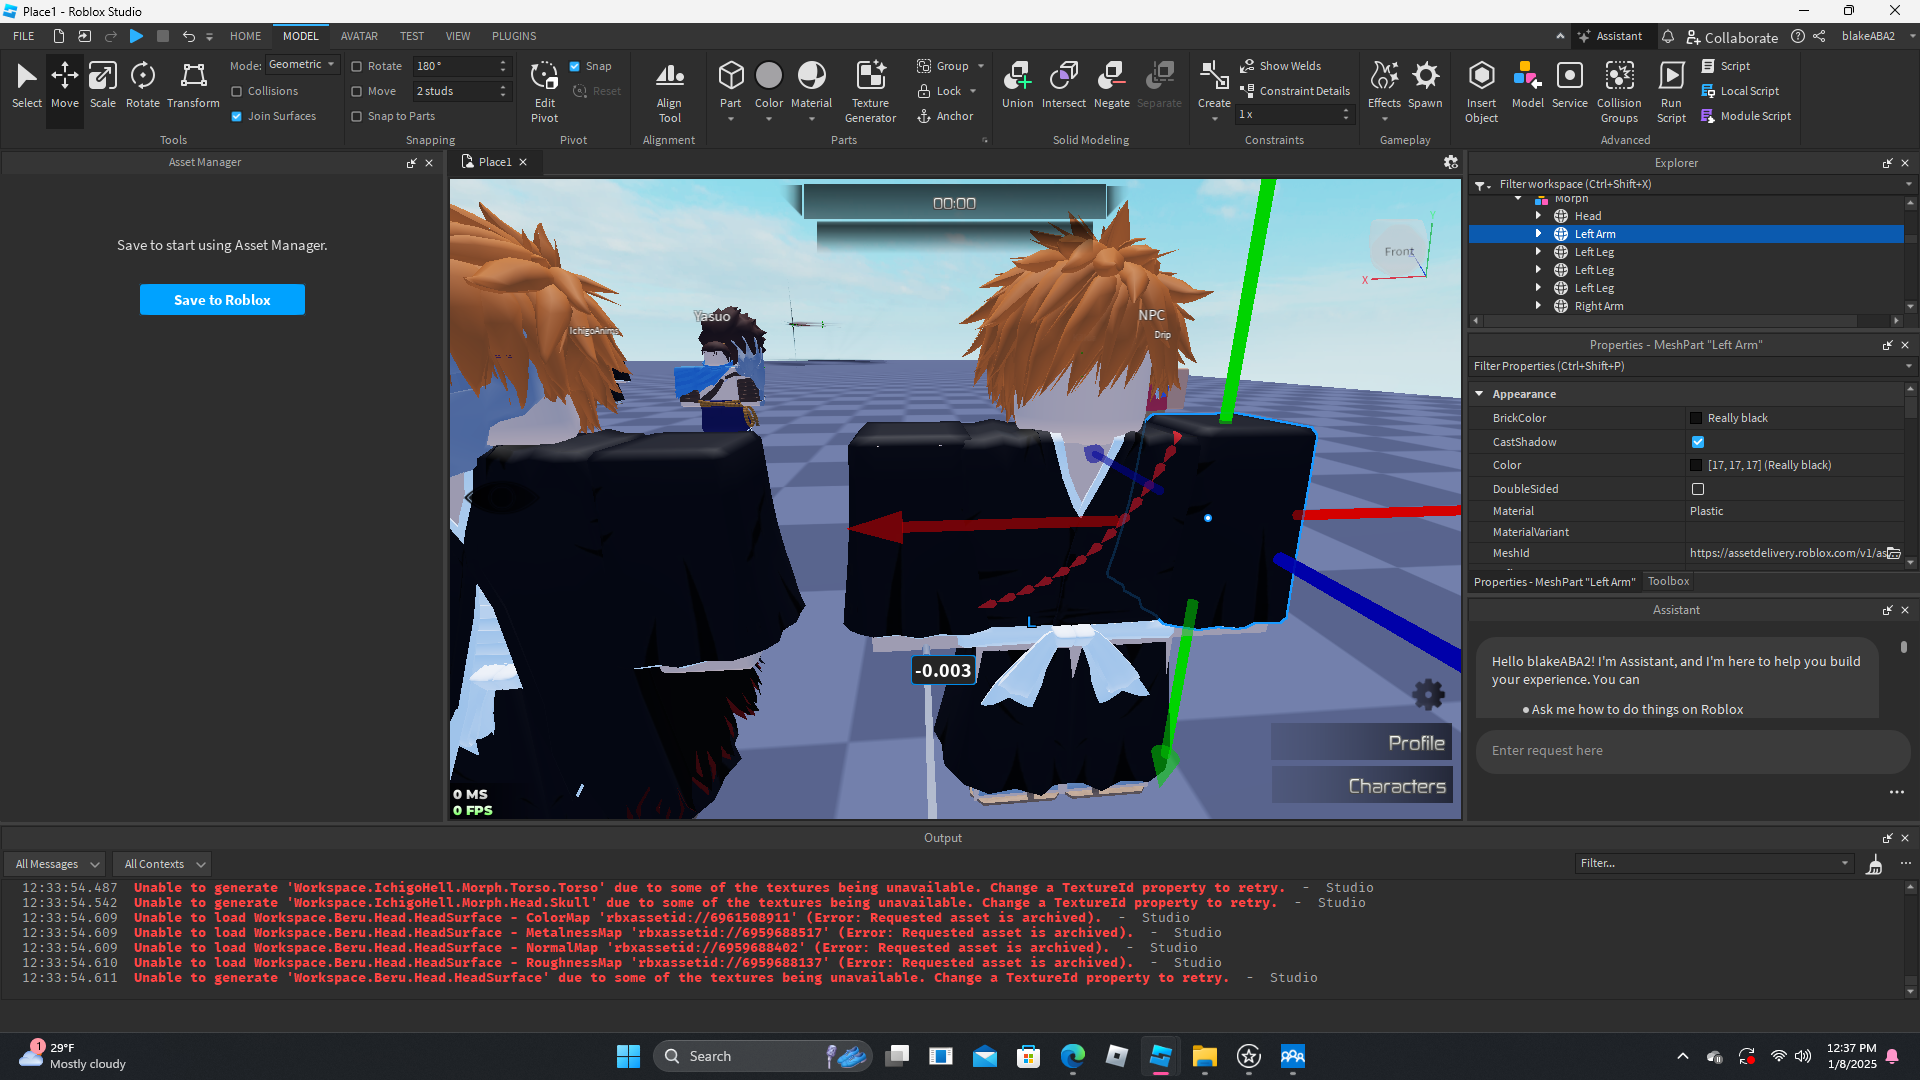Enable the Collisions checkbox
1920x1080 pixels.
tap(237, 91)
